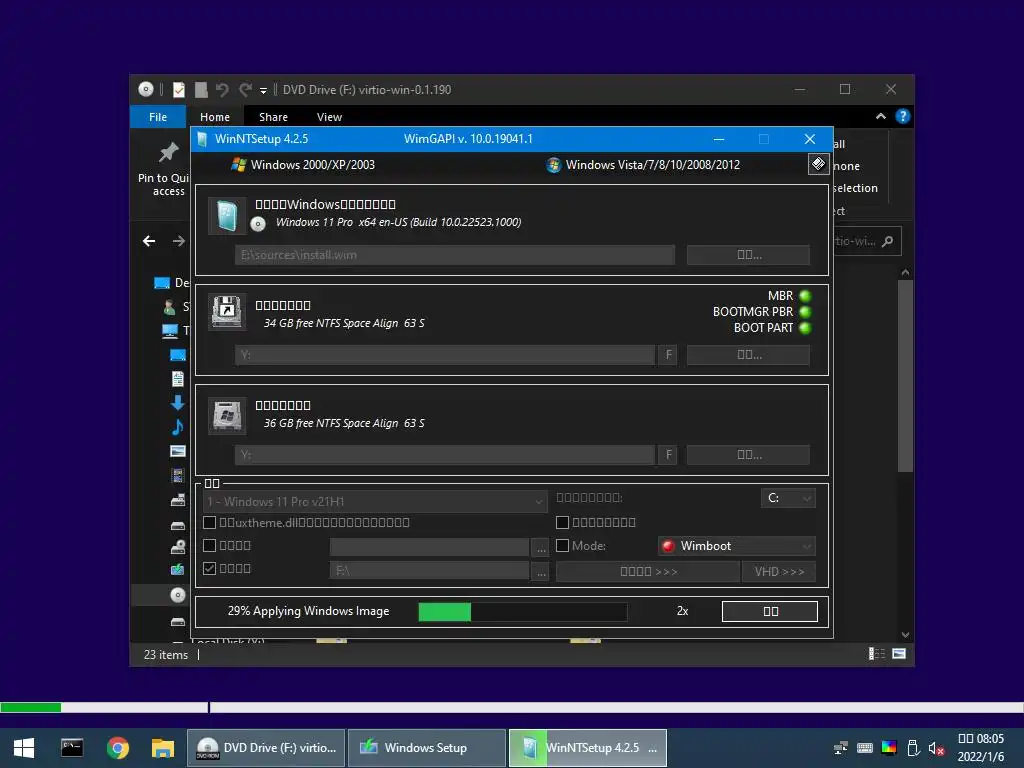Viewport: 1024px width, 768px height.
Task: Launch Google Chrome from the taskbar
Action: [118, 748]
